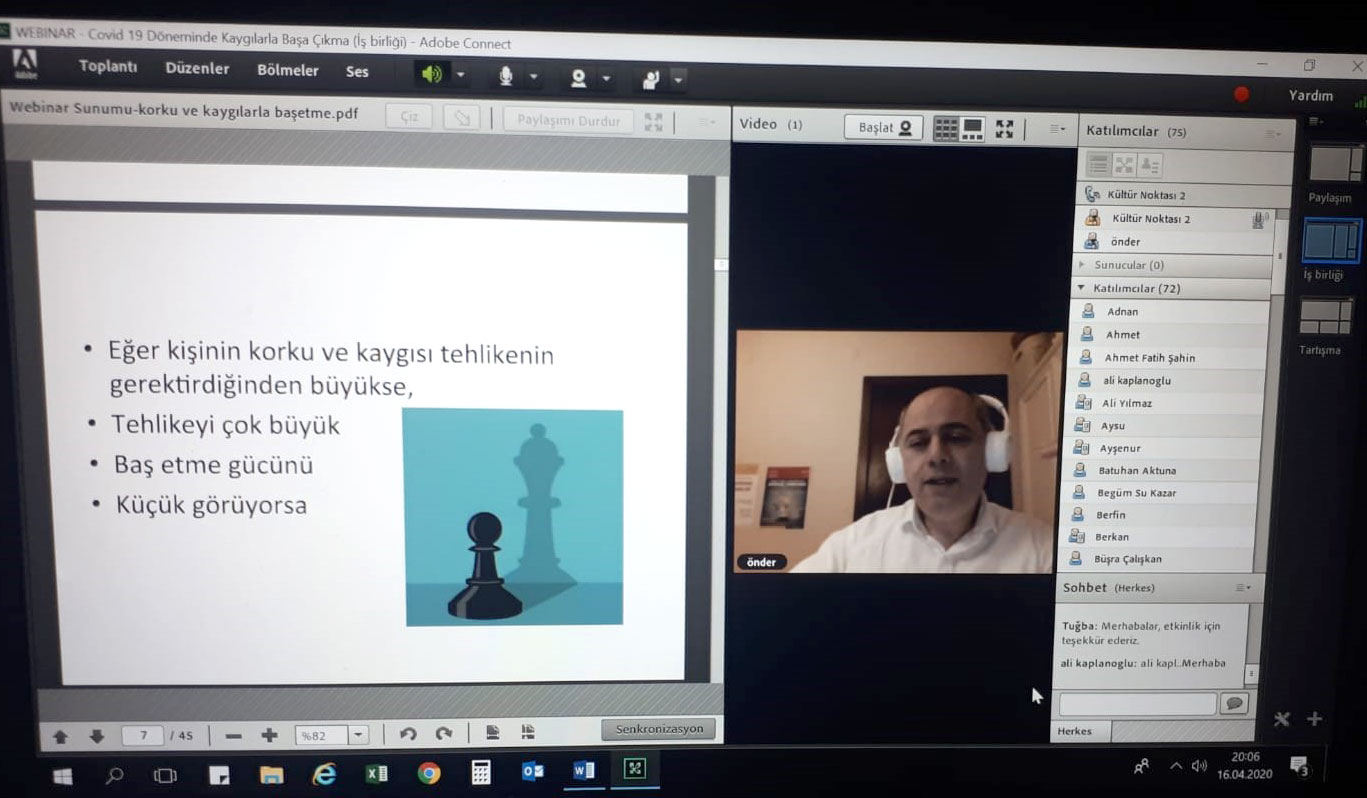Toggle the speaker audio icon
This screenshot has height=798, width=1367.
tap(431, 75)
